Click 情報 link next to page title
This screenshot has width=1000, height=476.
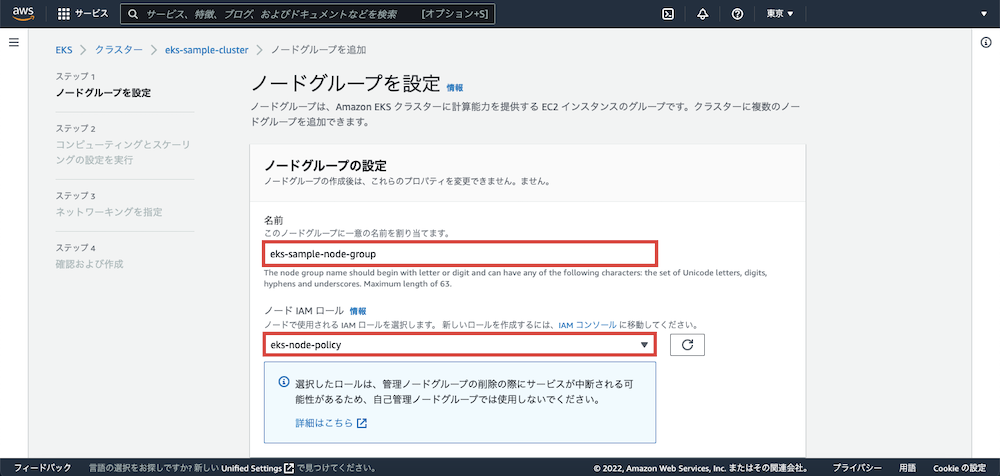pos(454,88)
